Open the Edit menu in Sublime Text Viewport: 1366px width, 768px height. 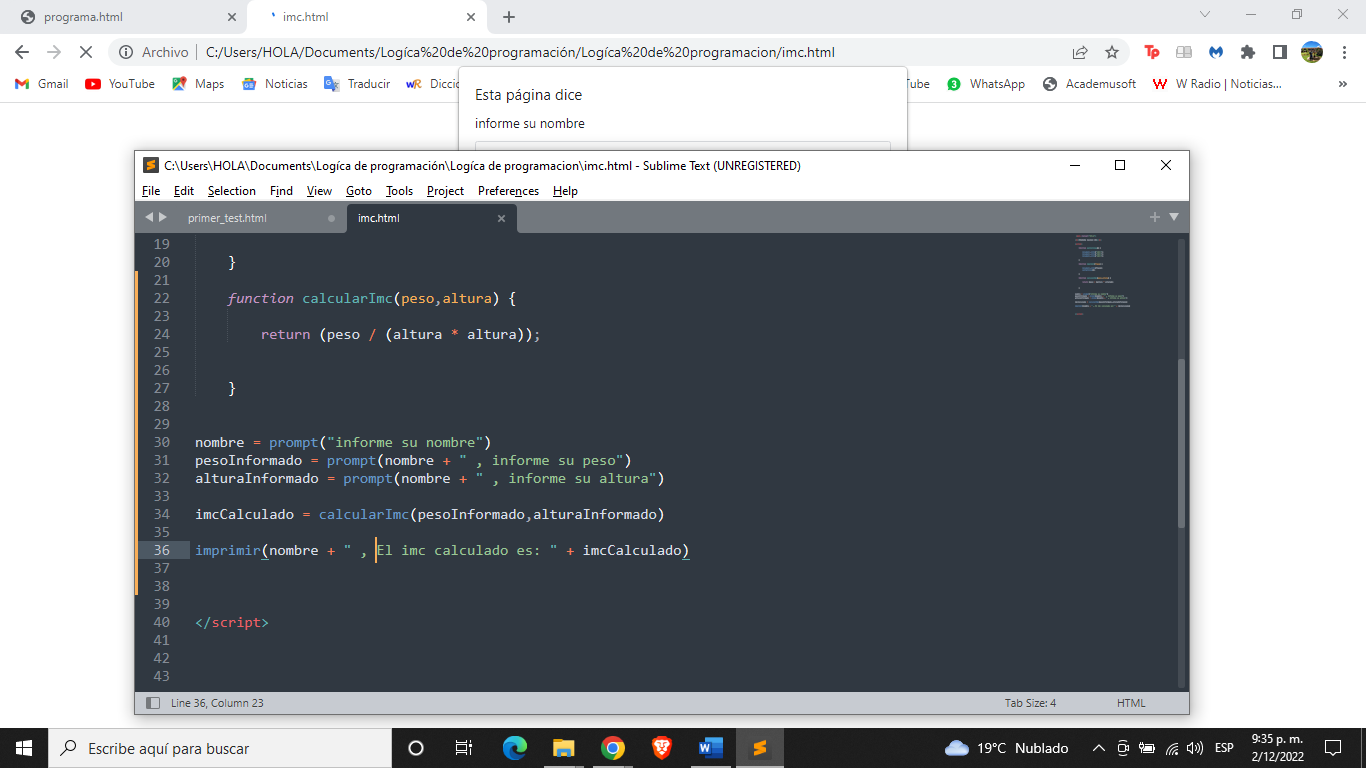coord(184,191)
